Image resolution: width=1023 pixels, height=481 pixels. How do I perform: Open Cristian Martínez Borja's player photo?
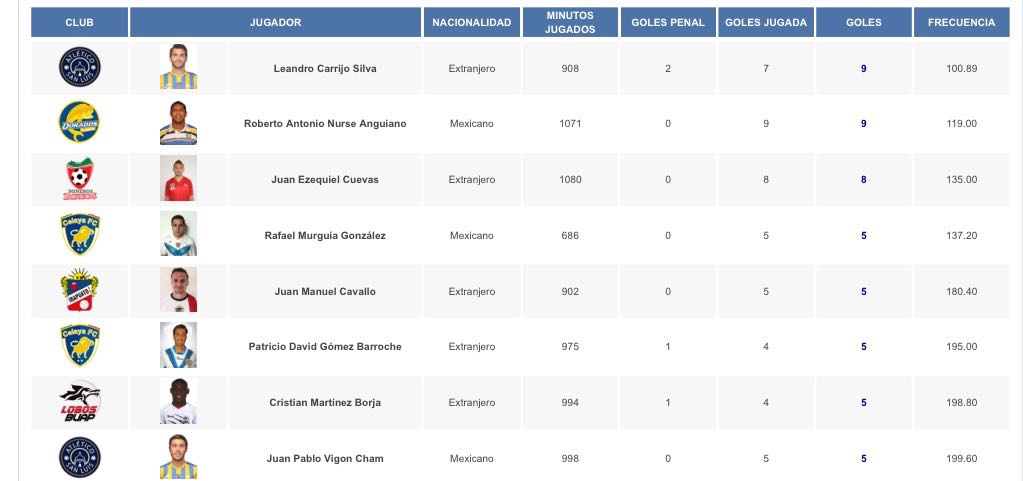pos(178,402)
